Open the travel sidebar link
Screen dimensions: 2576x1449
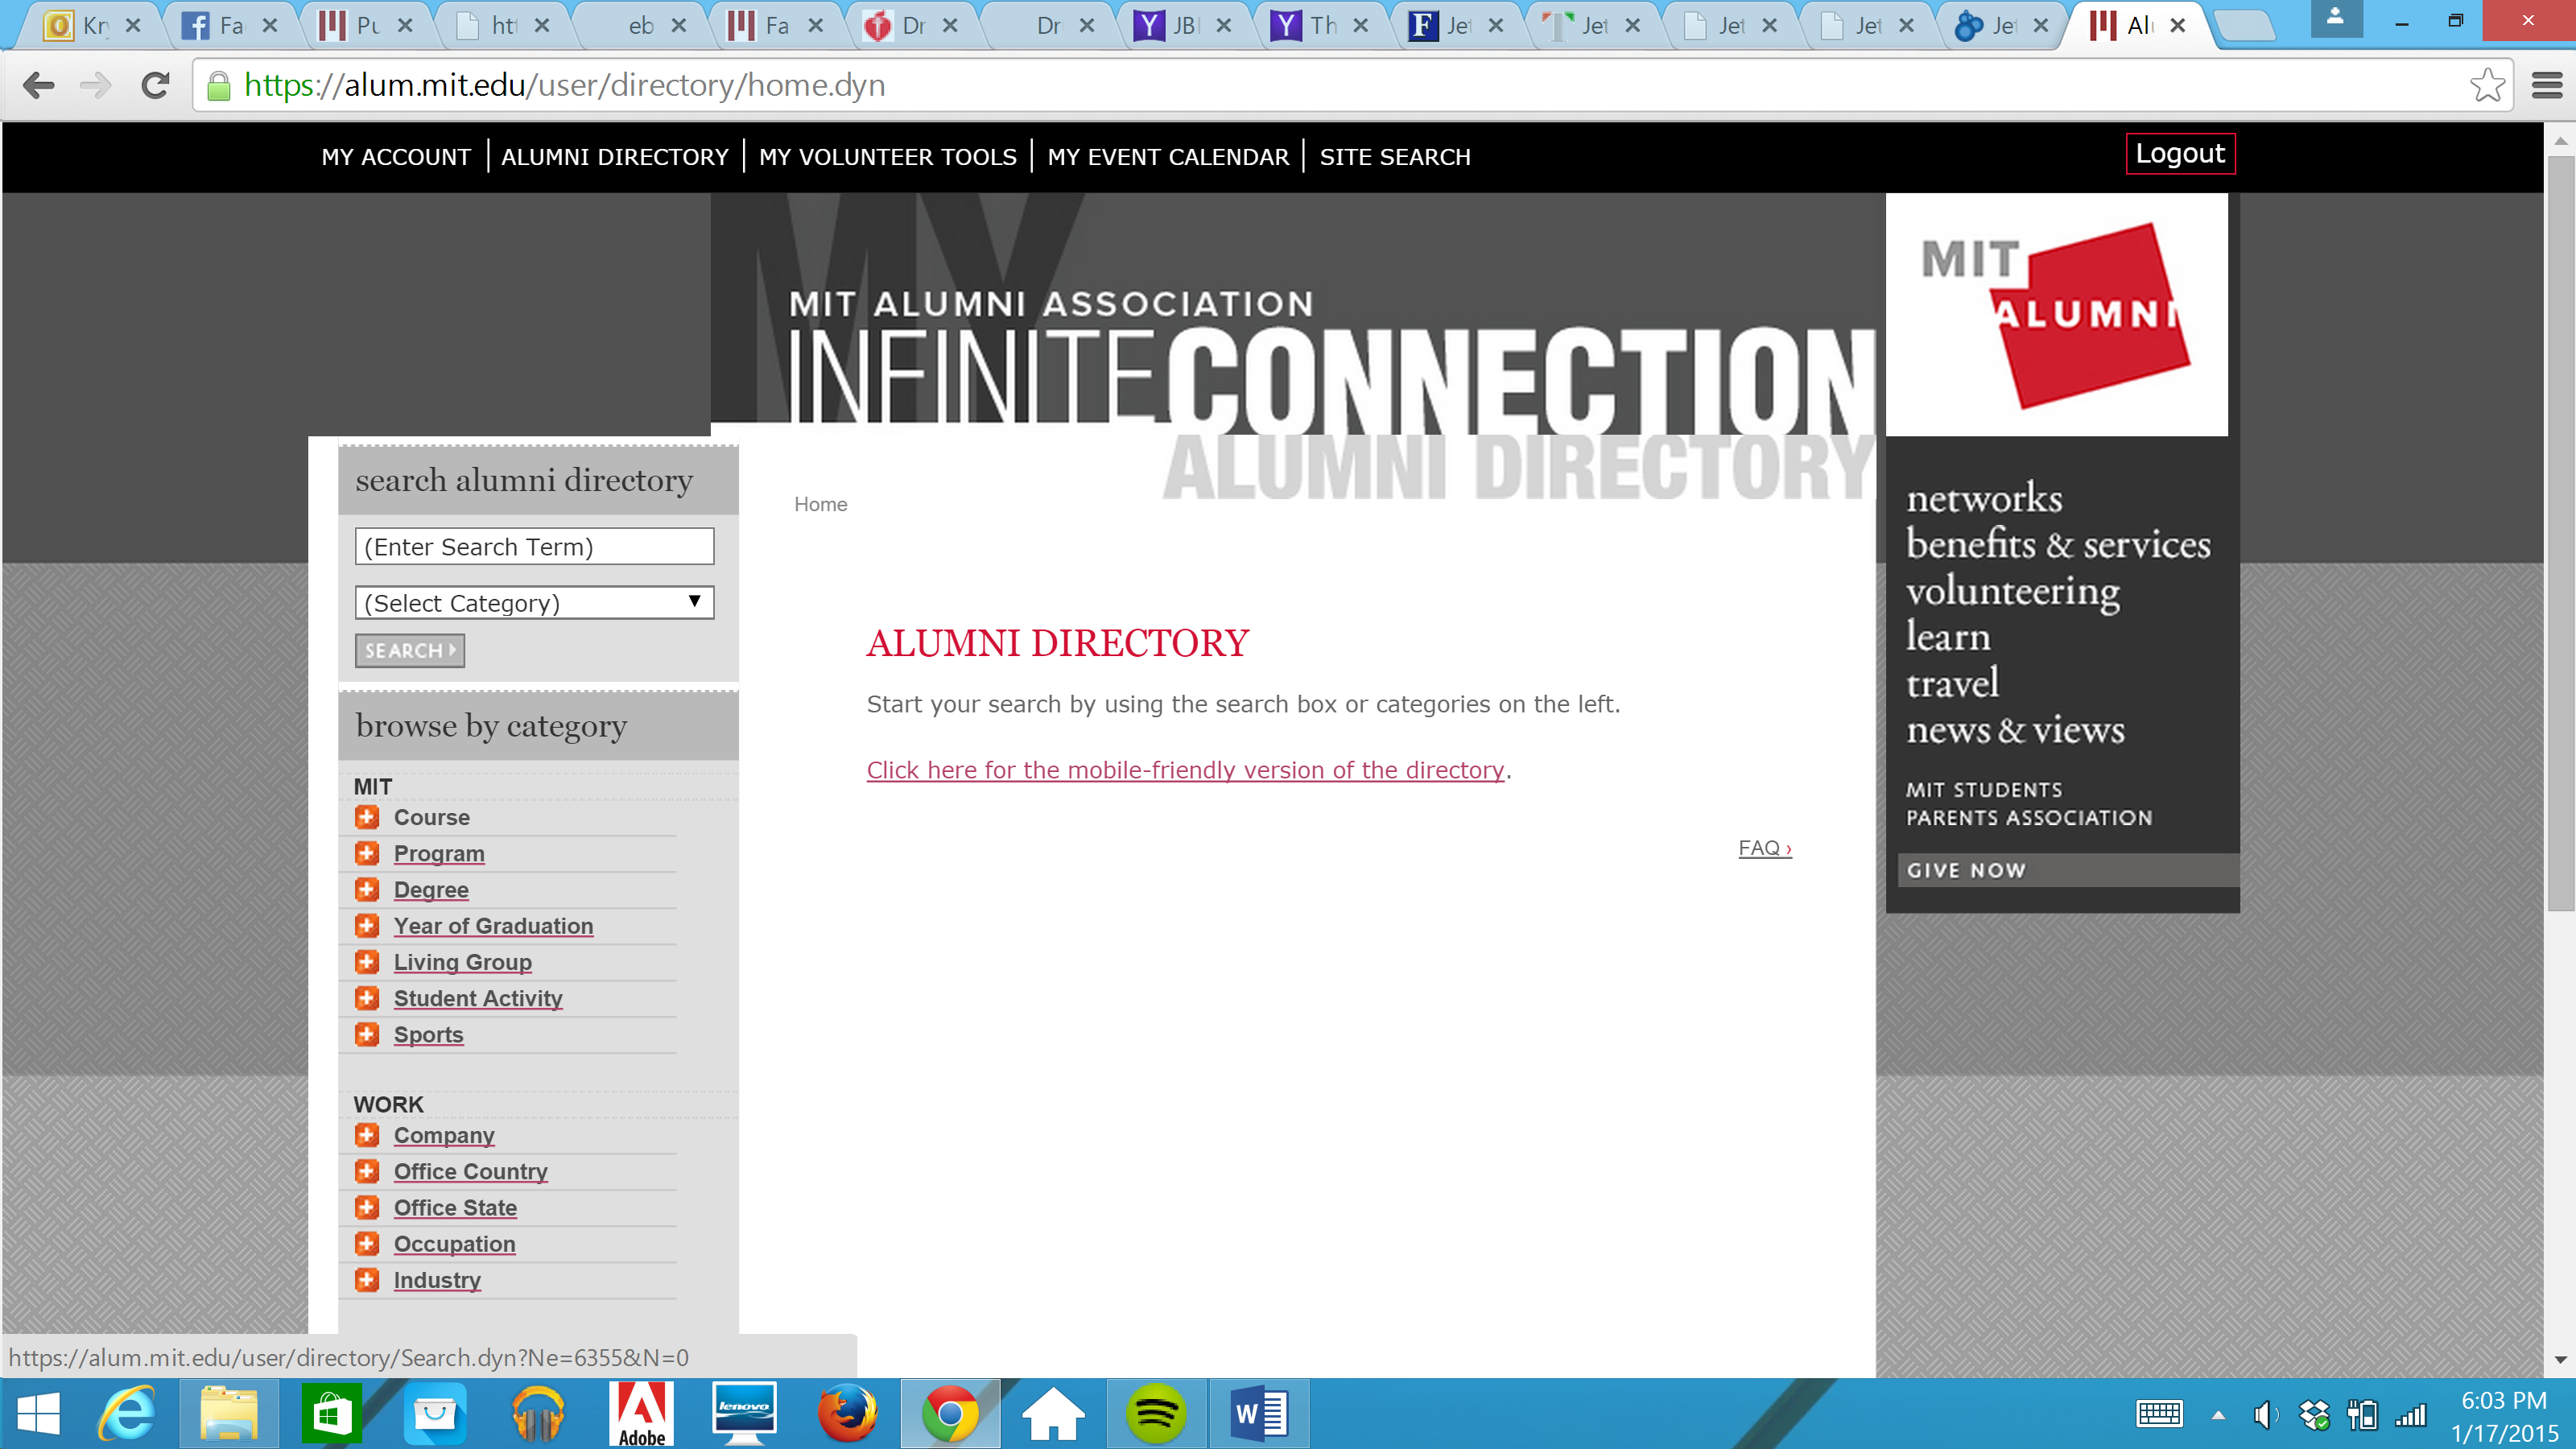(1952, 683)
